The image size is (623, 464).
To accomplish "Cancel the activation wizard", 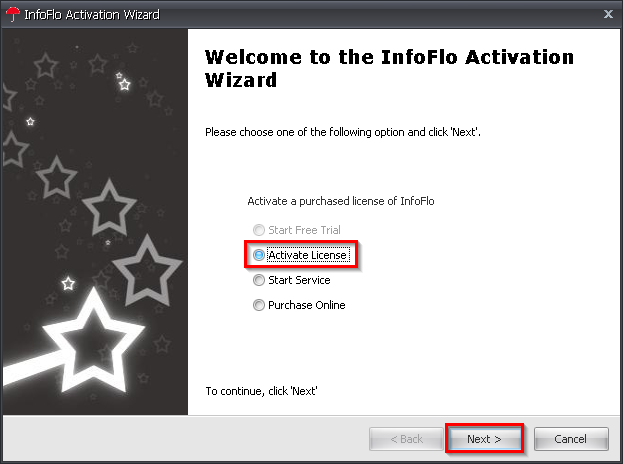I will coord(571,439).
